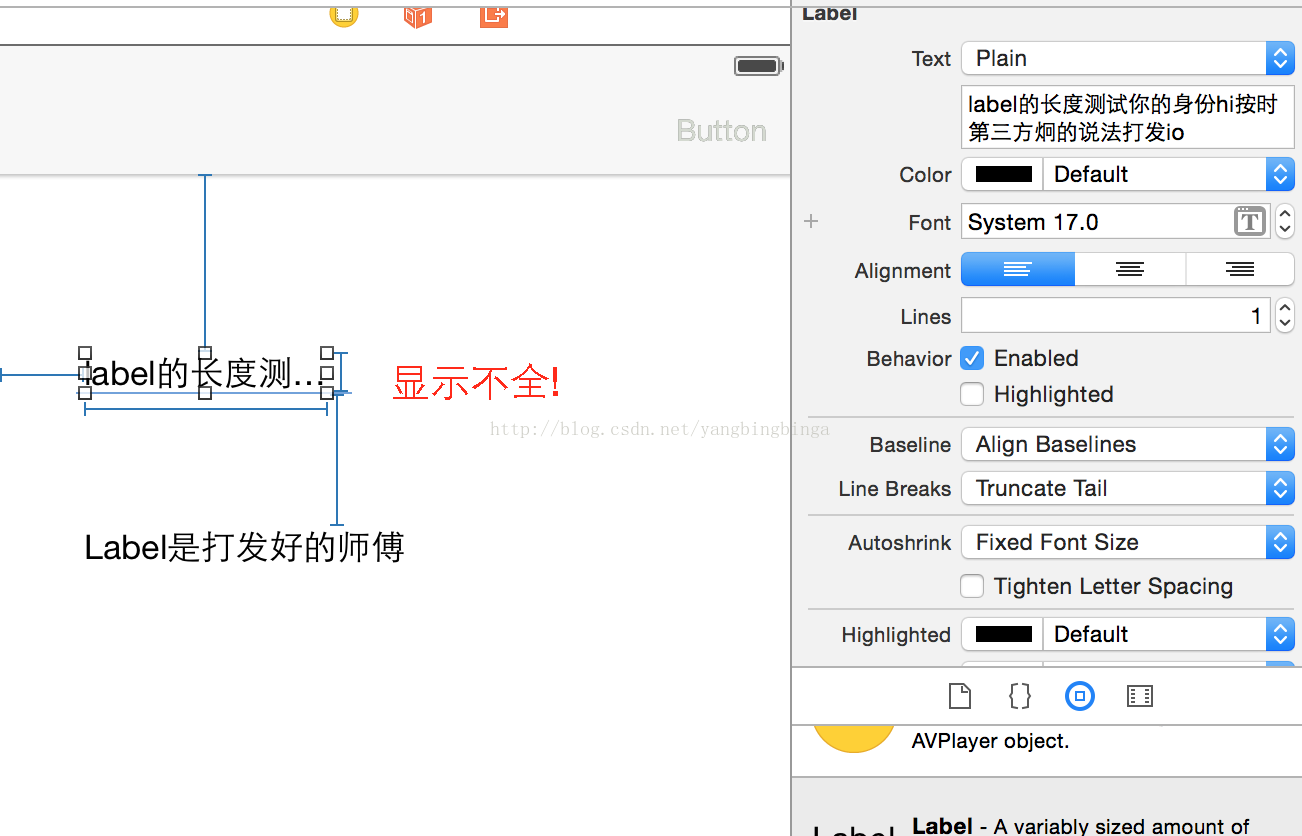The width and height of the screenshot is (1302, 836).
Task: Open the File Template library icon
Action: click(x=960, y=696)
